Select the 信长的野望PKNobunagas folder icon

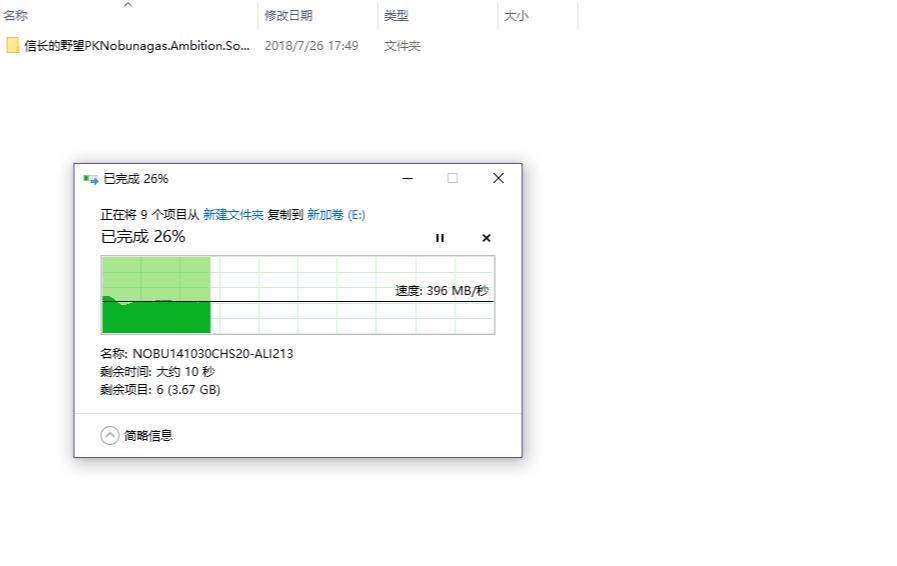point(13,46)
